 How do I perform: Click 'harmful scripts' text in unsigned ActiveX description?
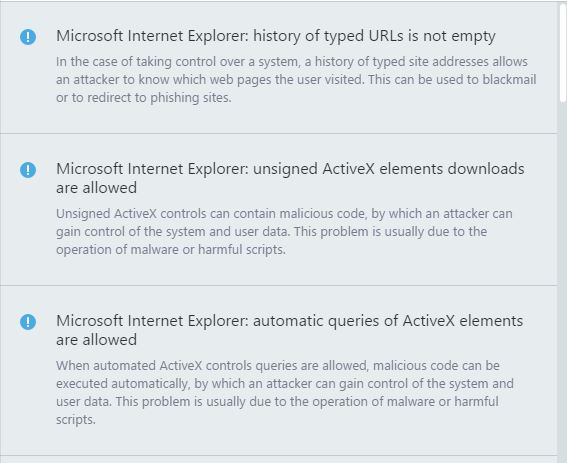242,250
